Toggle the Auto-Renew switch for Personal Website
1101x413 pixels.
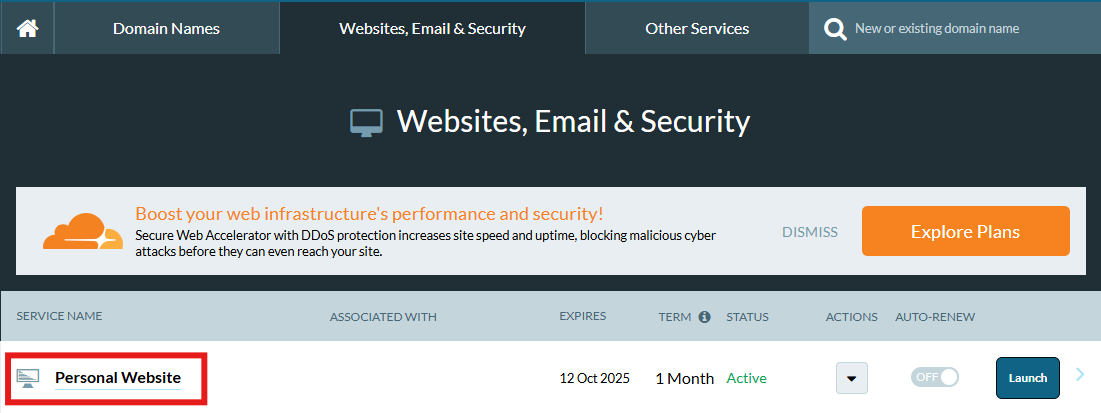[x=934, y=377]
